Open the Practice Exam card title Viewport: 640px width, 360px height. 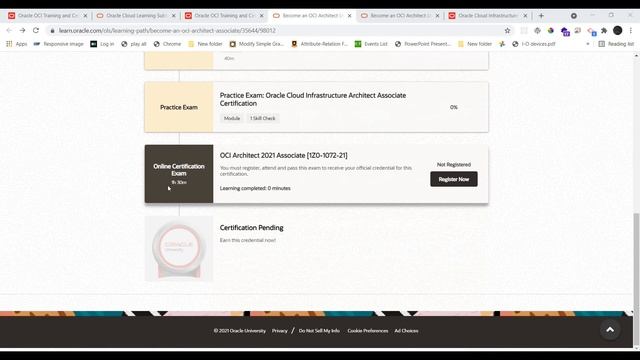(313, 99)
